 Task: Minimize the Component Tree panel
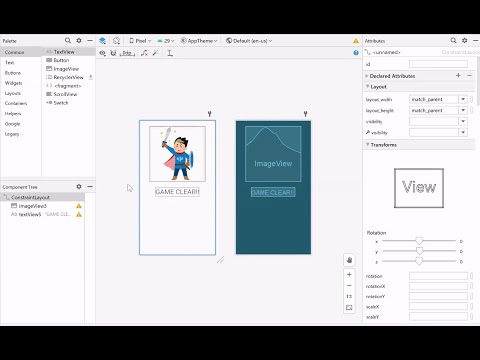pyautogui.click(x=90, y=186)
